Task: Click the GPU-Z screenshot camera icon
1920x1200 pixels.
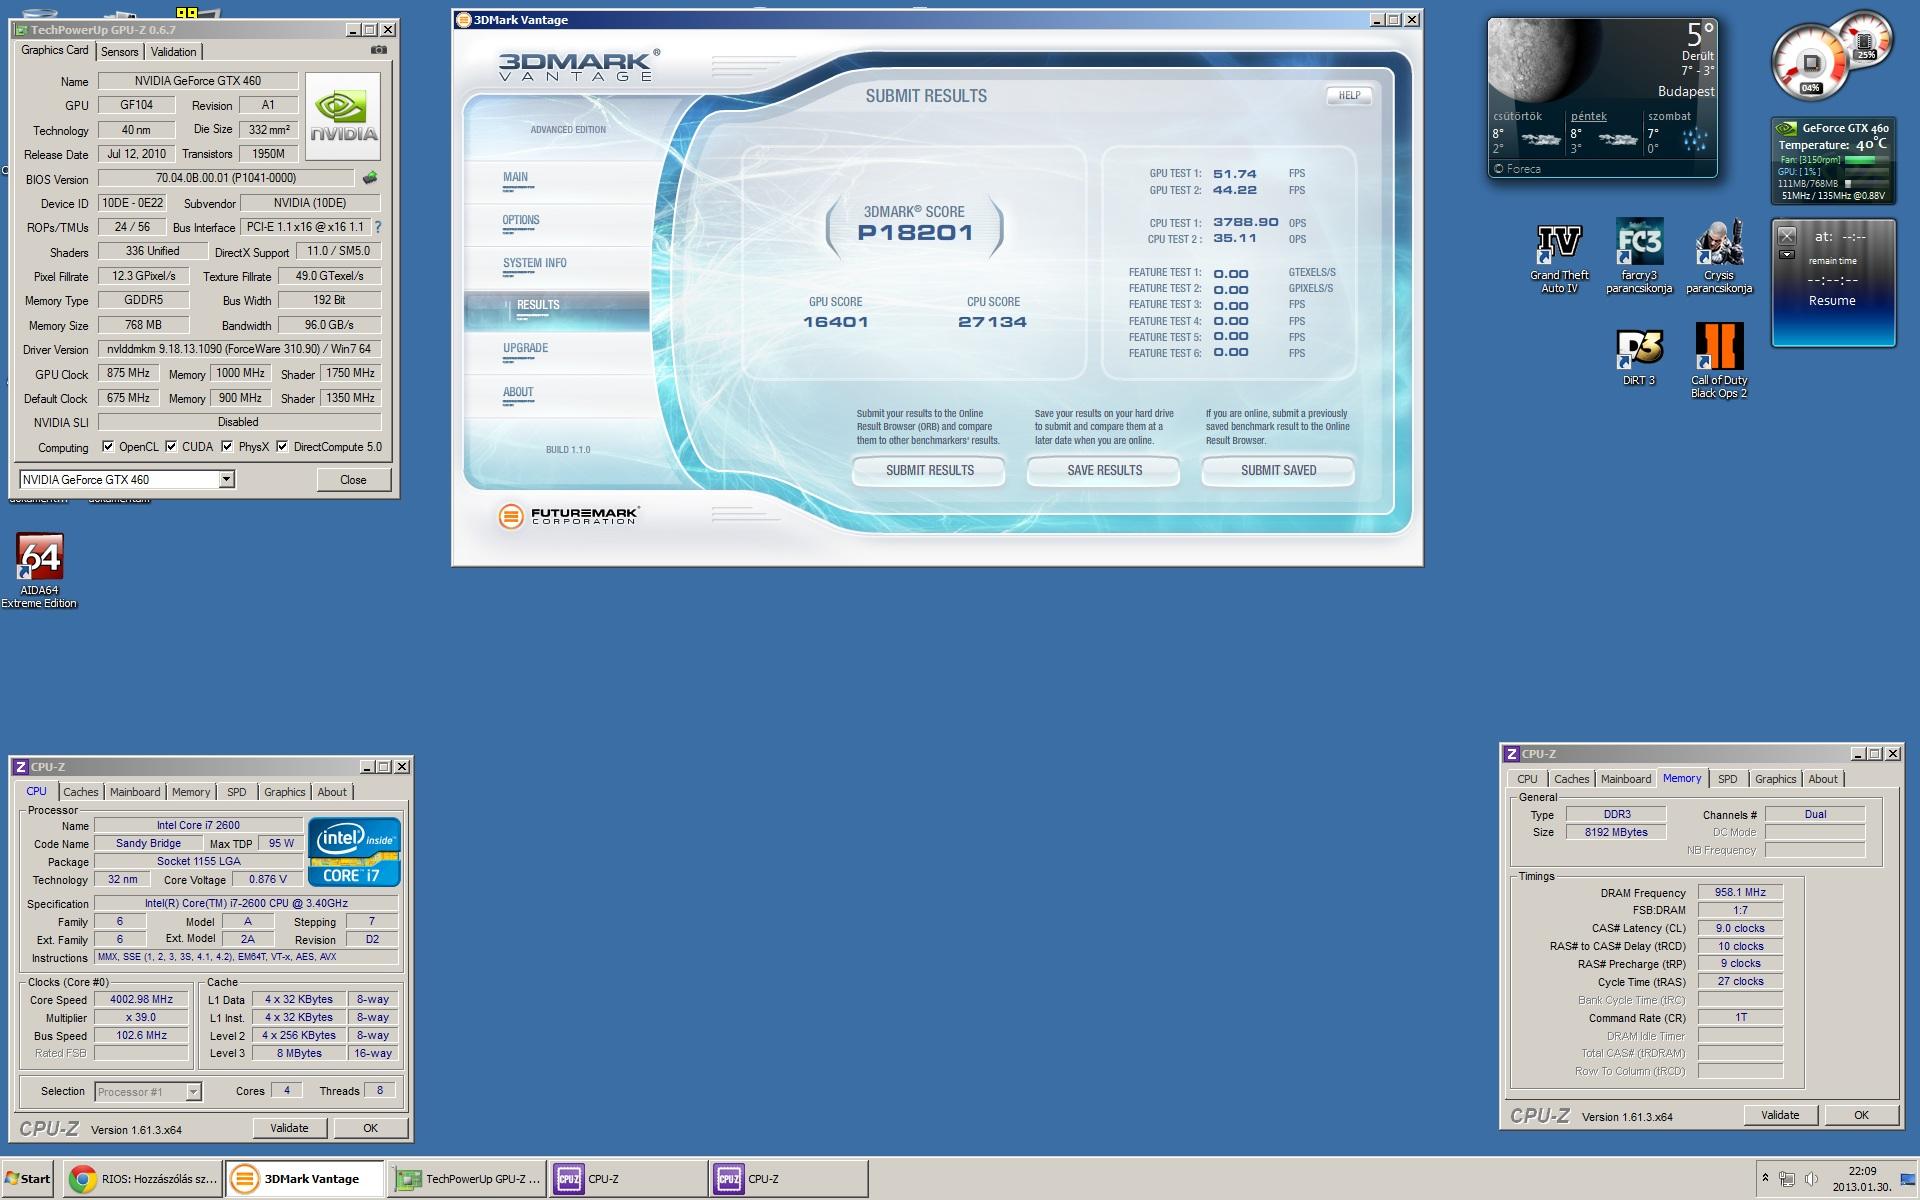Action: point(379,50)
